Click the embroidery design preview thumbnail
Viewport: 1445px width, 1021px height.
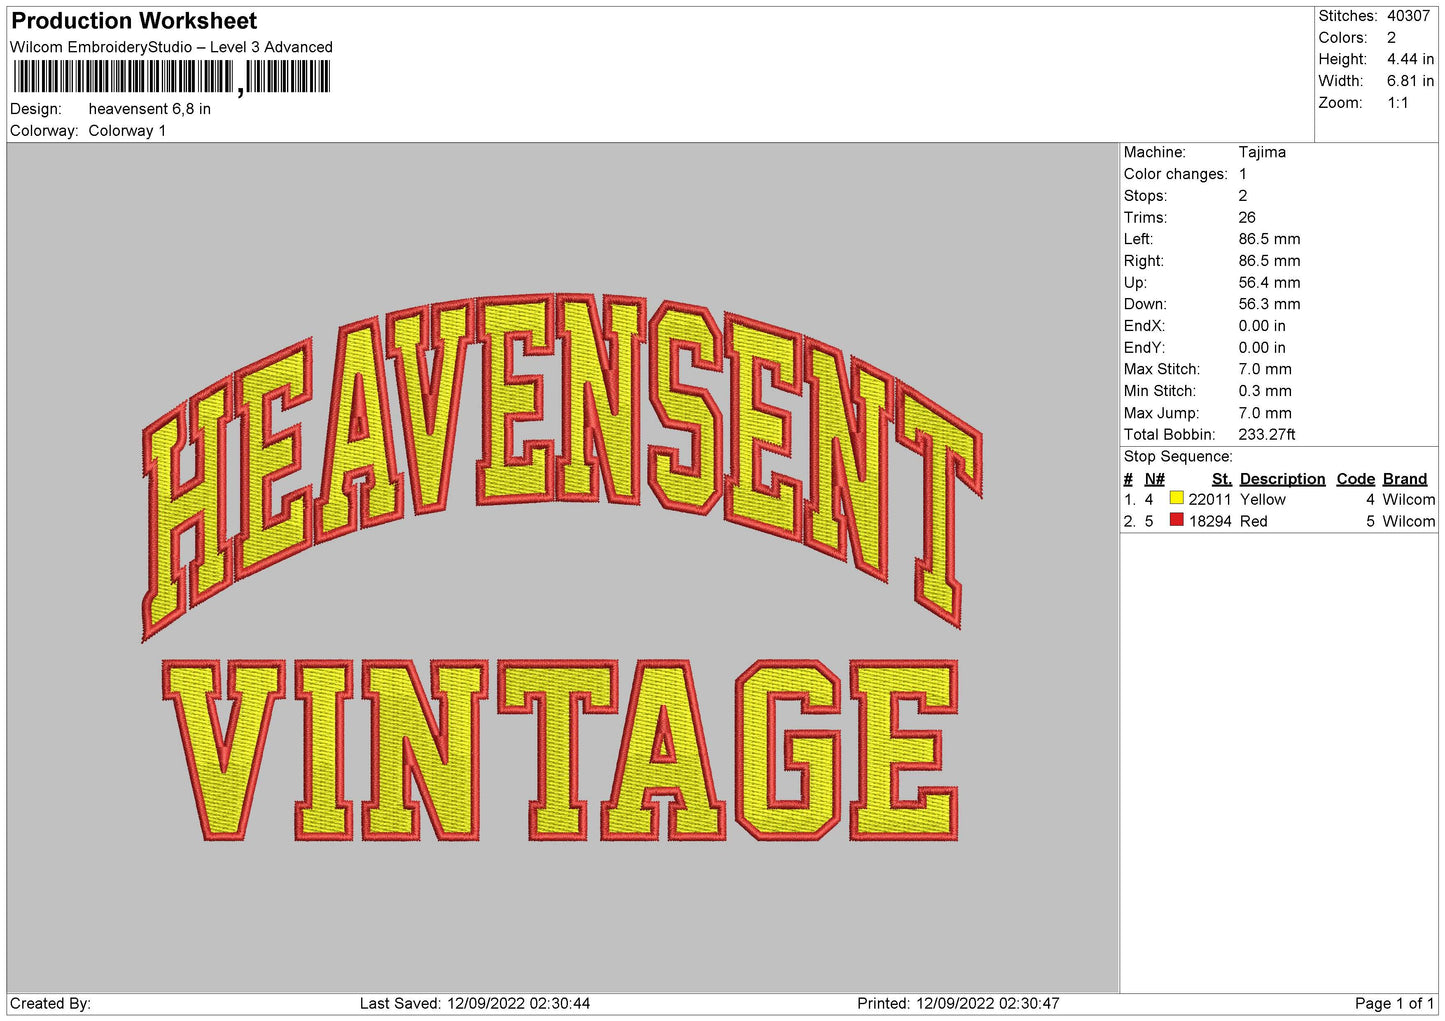coord(562,568)
